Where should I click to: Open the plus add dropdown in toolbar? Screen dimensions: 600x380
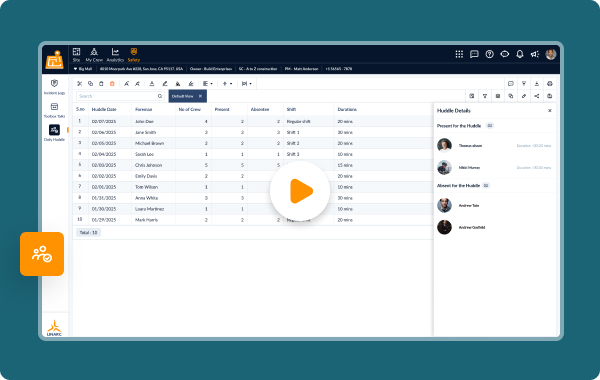tap(227, 83)
